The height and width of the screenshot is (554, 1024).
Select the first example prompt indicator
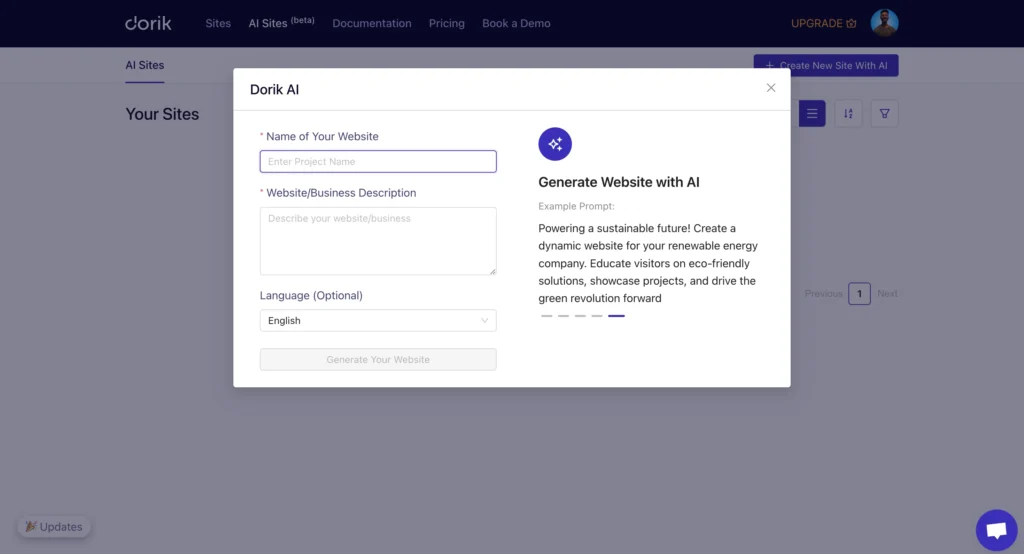pyautogui.click(x=547, y=316)
